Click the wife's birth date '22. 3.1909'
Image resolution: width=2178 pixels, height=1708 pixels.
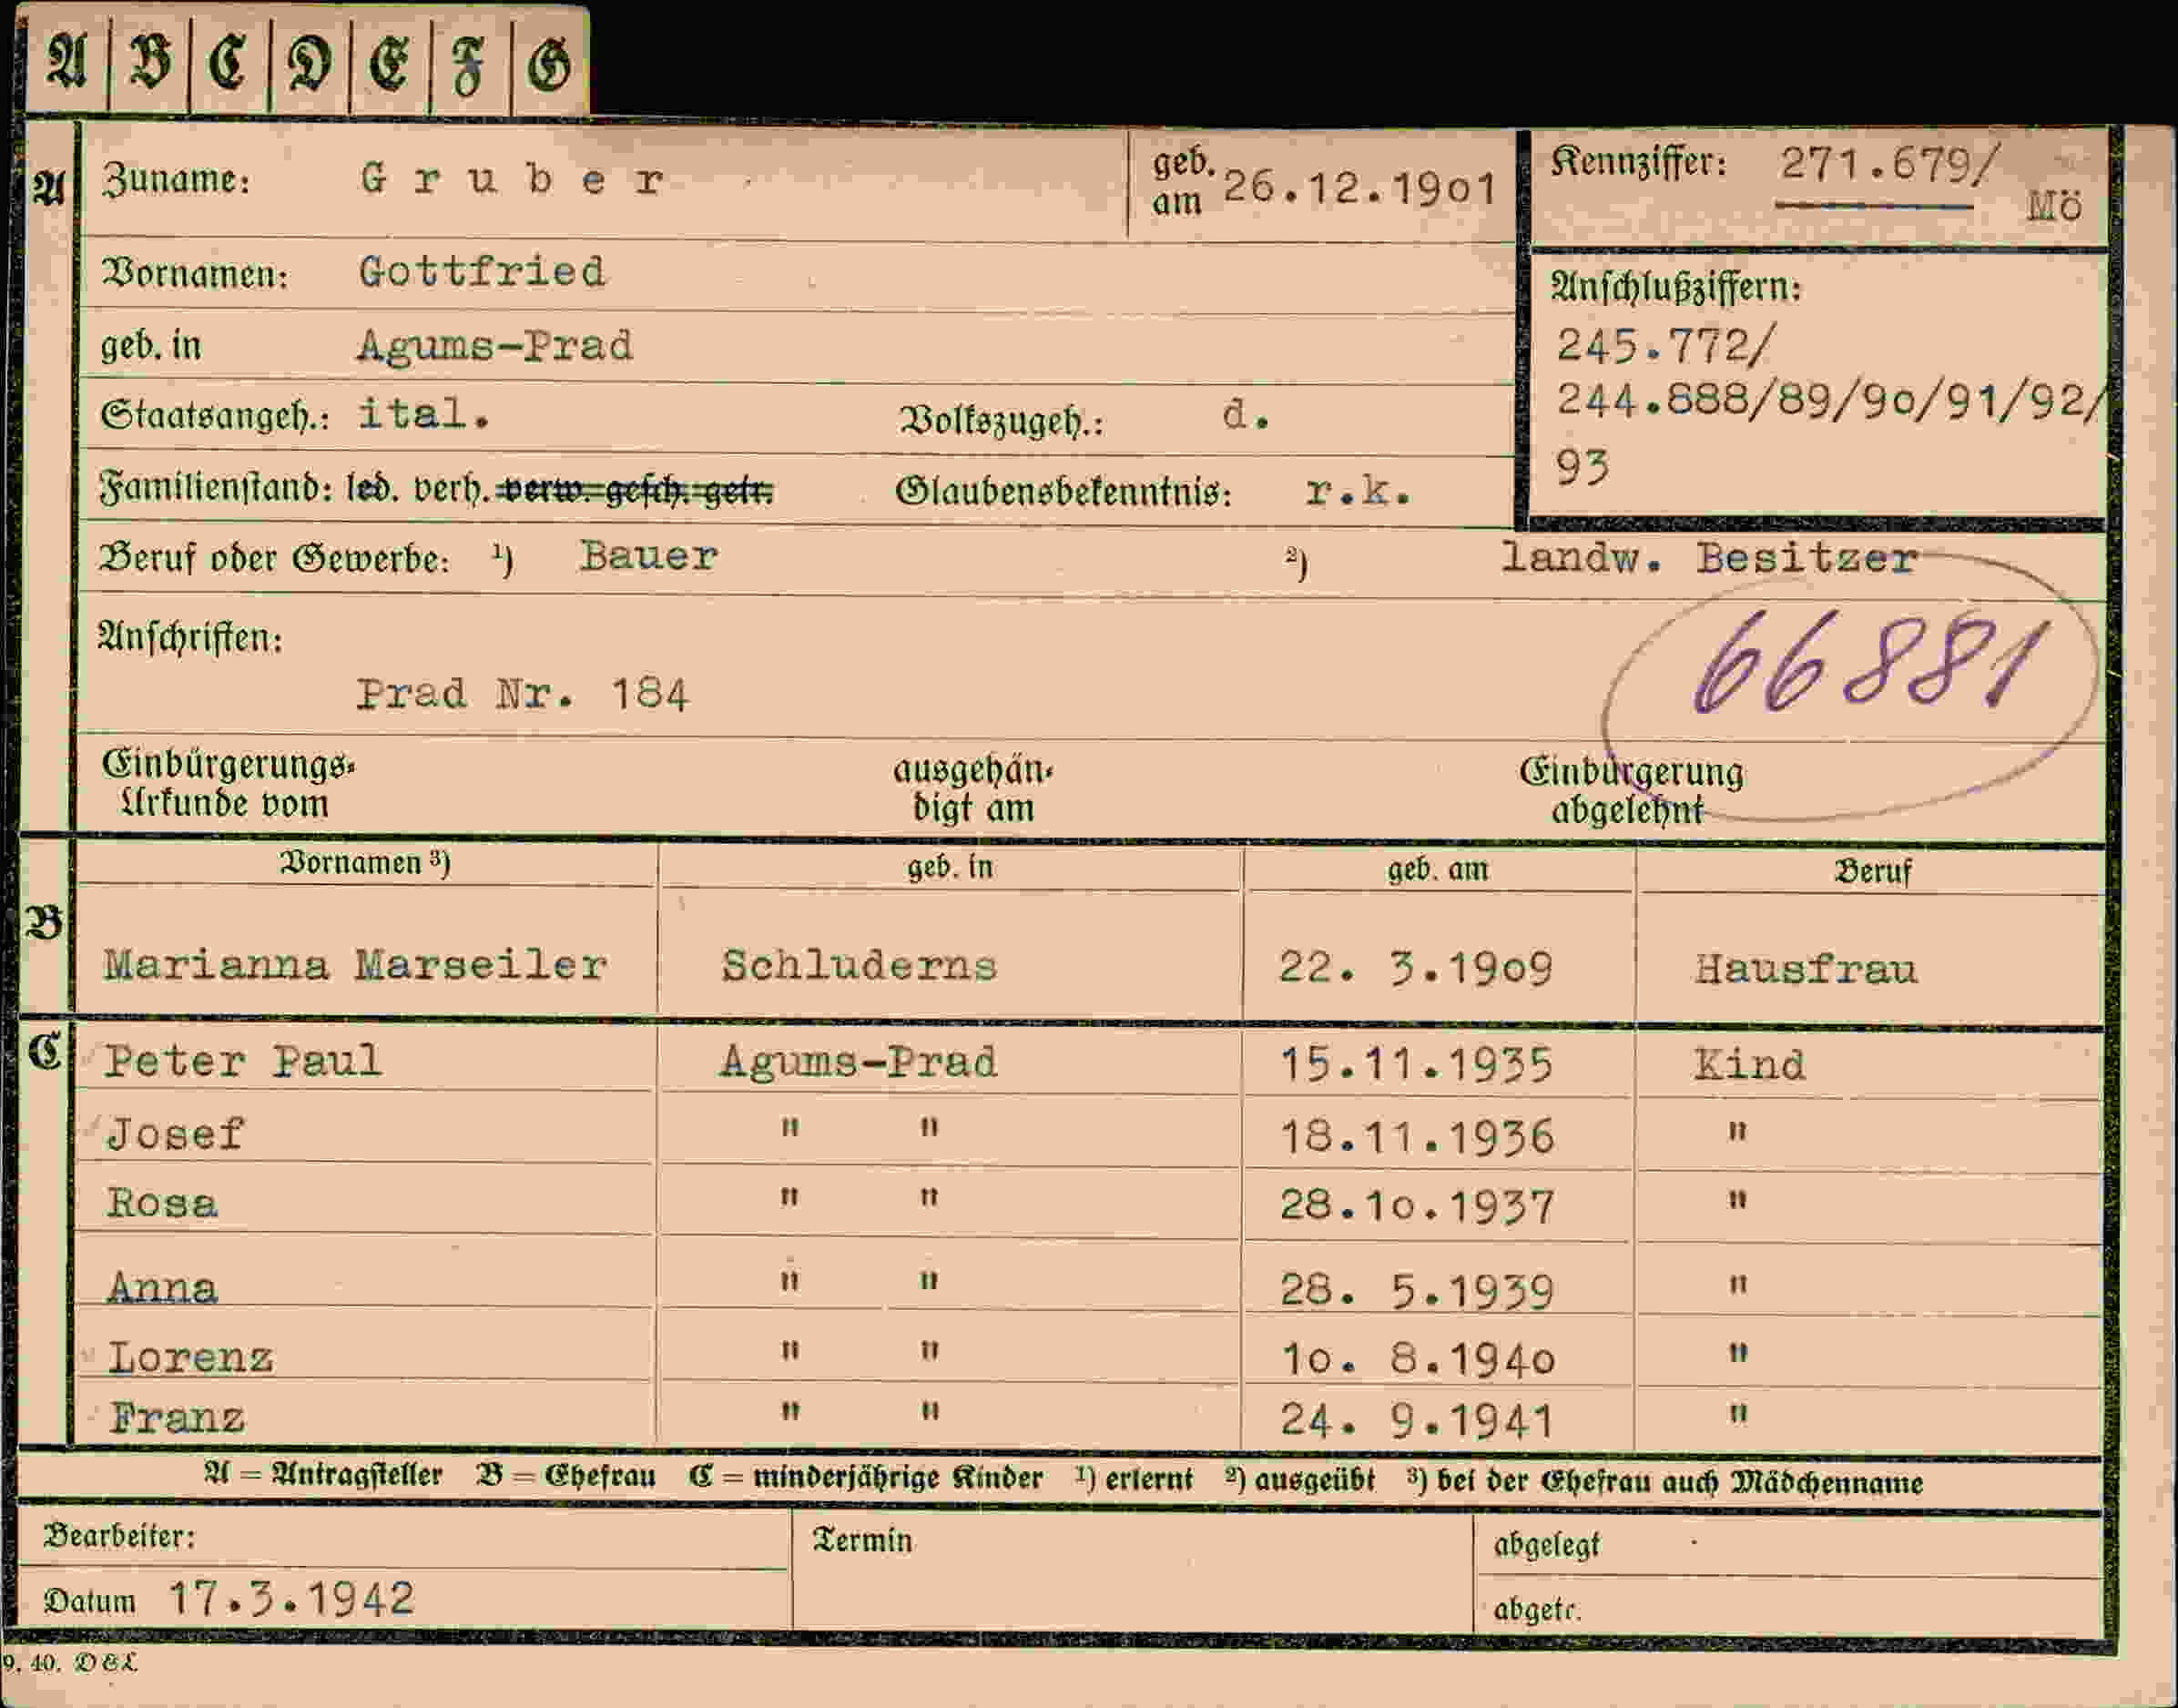tap(1416, 968)
